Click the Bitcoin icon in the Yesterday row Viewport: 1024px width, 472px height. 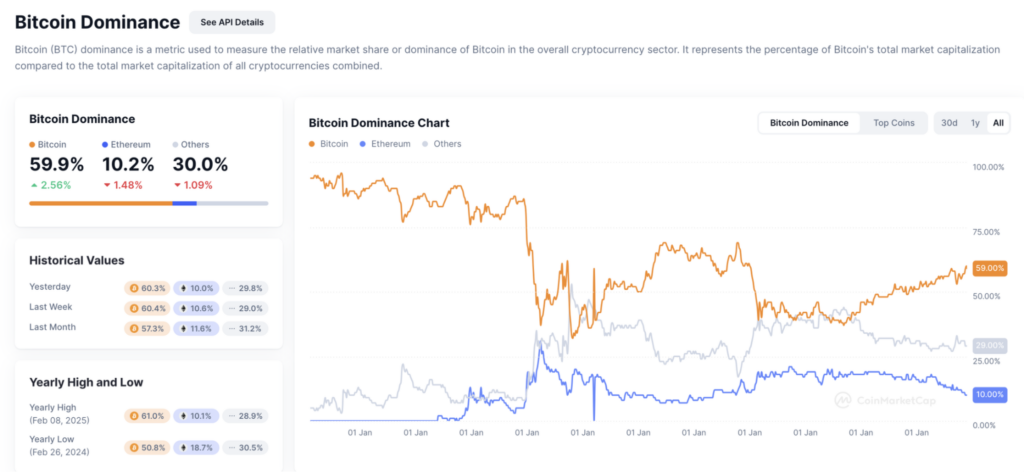(x=135, y=288)
